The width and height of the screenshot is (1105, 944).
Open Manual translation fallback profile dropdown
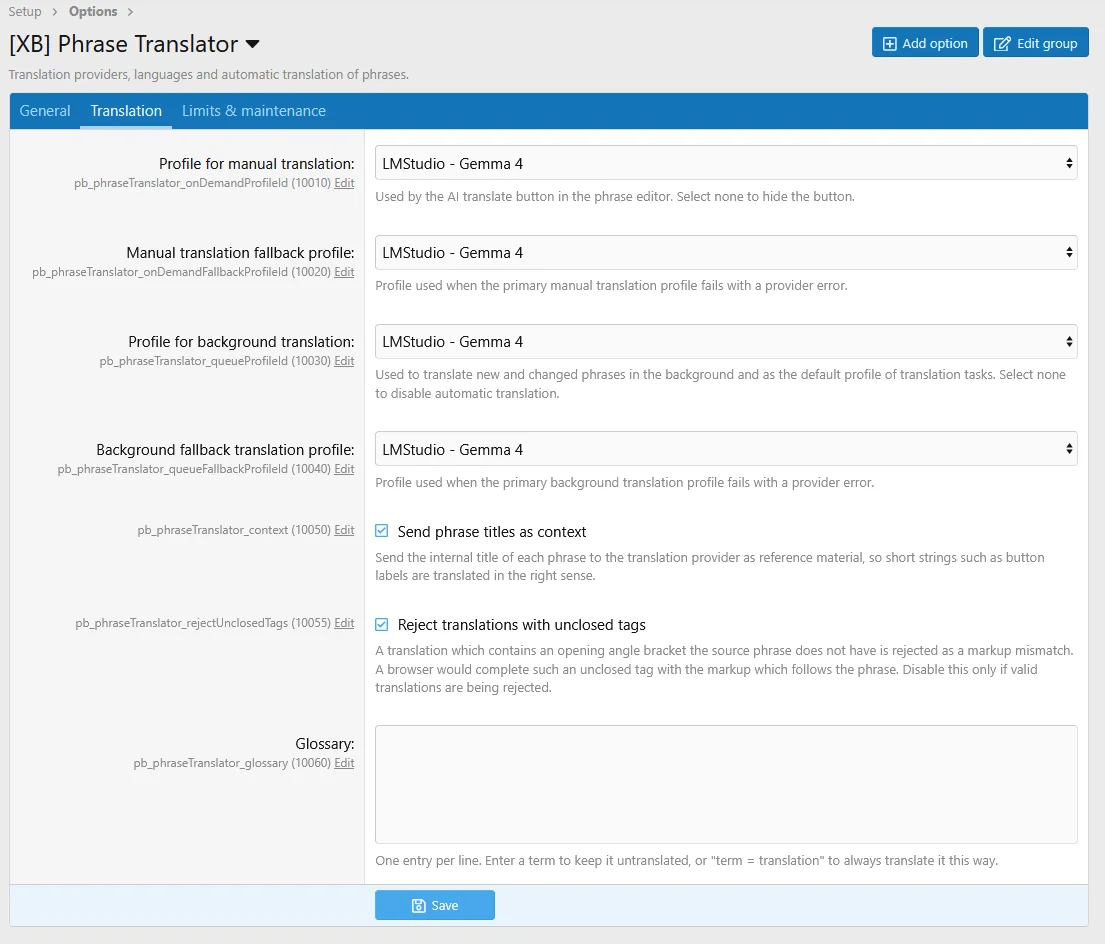coord(726,252)
